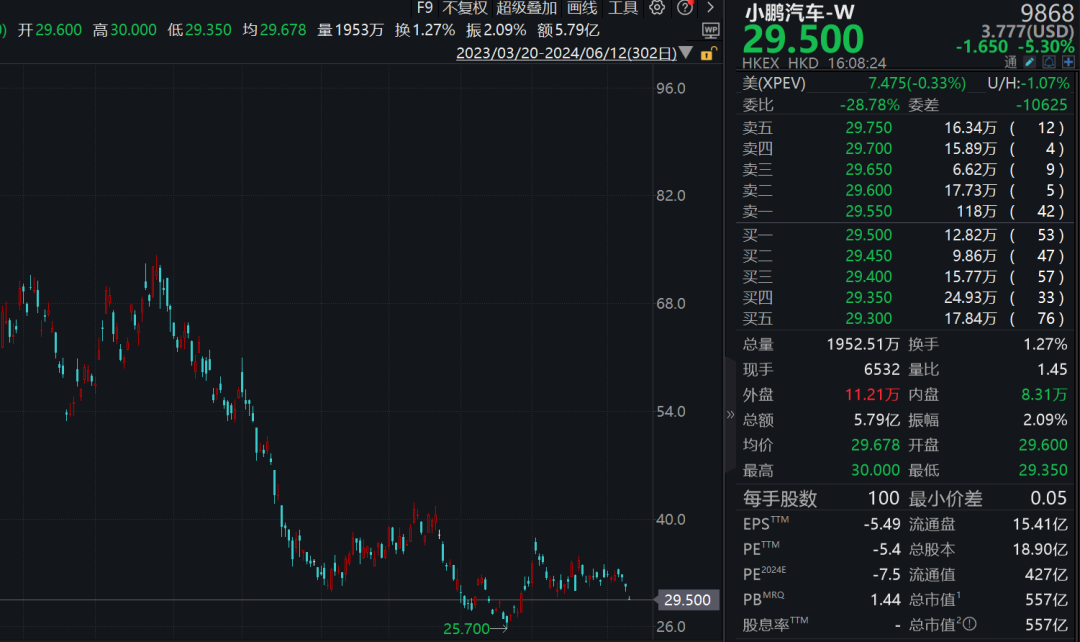The height and width of the screenshot is (642, 1080).
Task: Open the 超级叠加 overlay menu
Action: (526, 8)
